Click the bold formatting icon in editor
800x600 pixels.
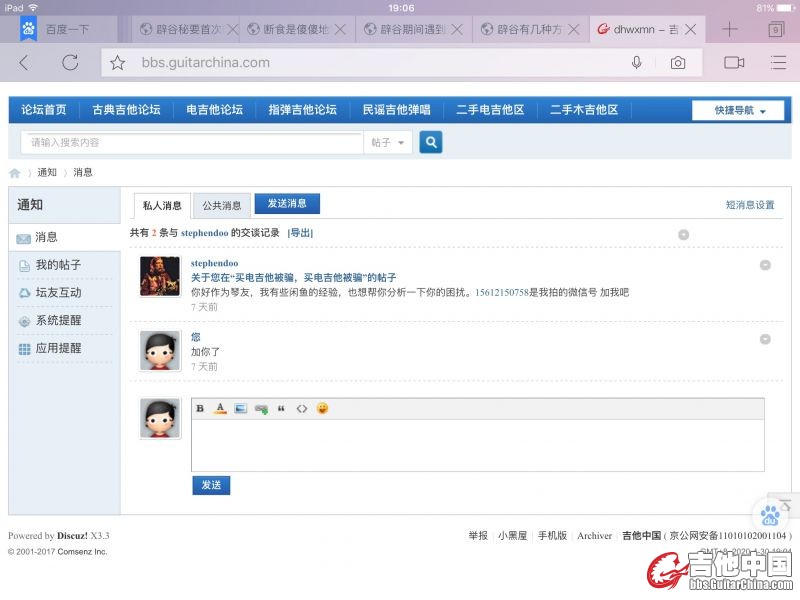[x=200, y=409]
